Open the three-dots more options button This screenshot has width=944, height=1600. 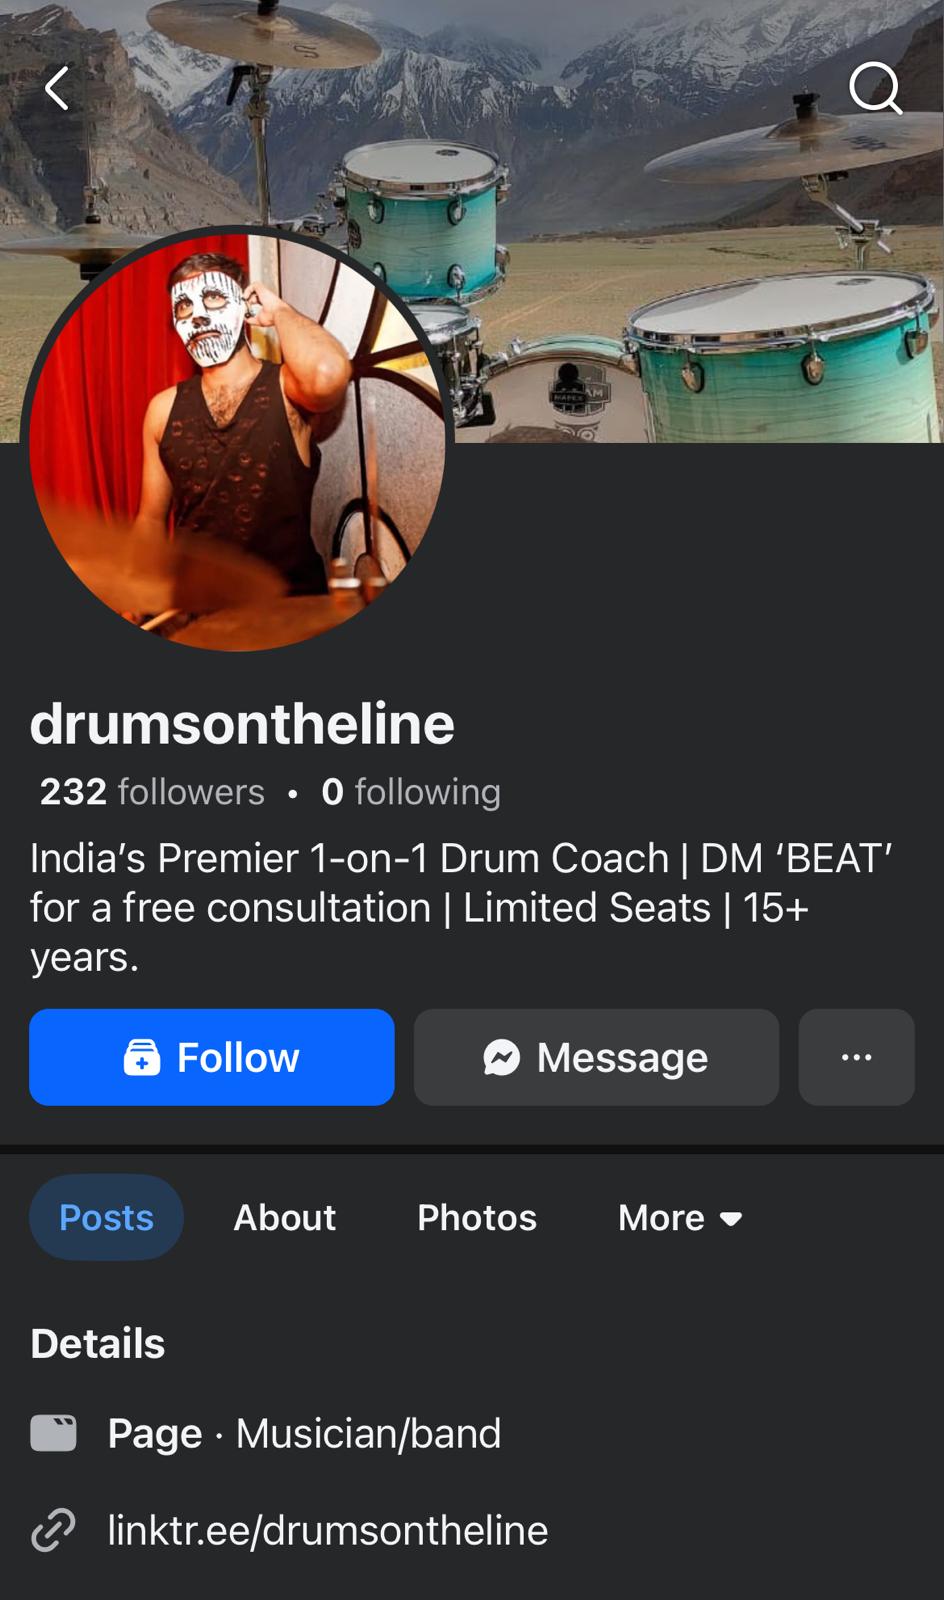pyautogui.click(x=856, y=1057)
